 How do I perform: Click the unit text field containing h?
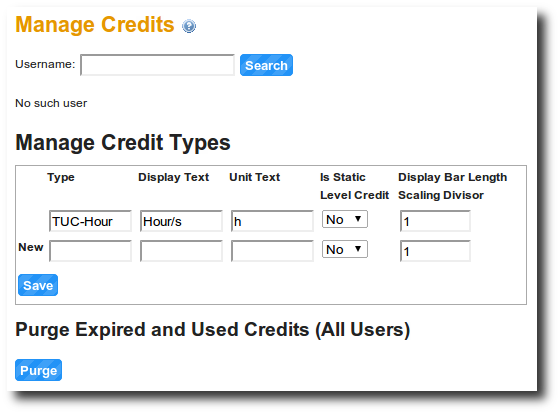coord(272,221)
